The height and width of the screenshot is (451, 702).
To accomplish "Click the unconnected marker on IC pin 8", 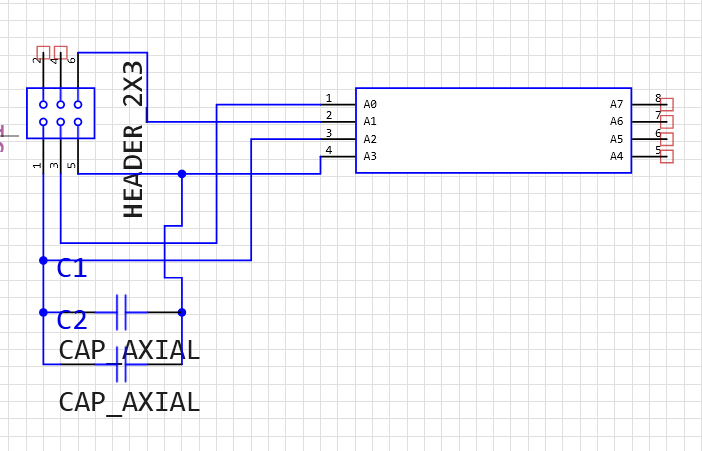I will 667,104.
